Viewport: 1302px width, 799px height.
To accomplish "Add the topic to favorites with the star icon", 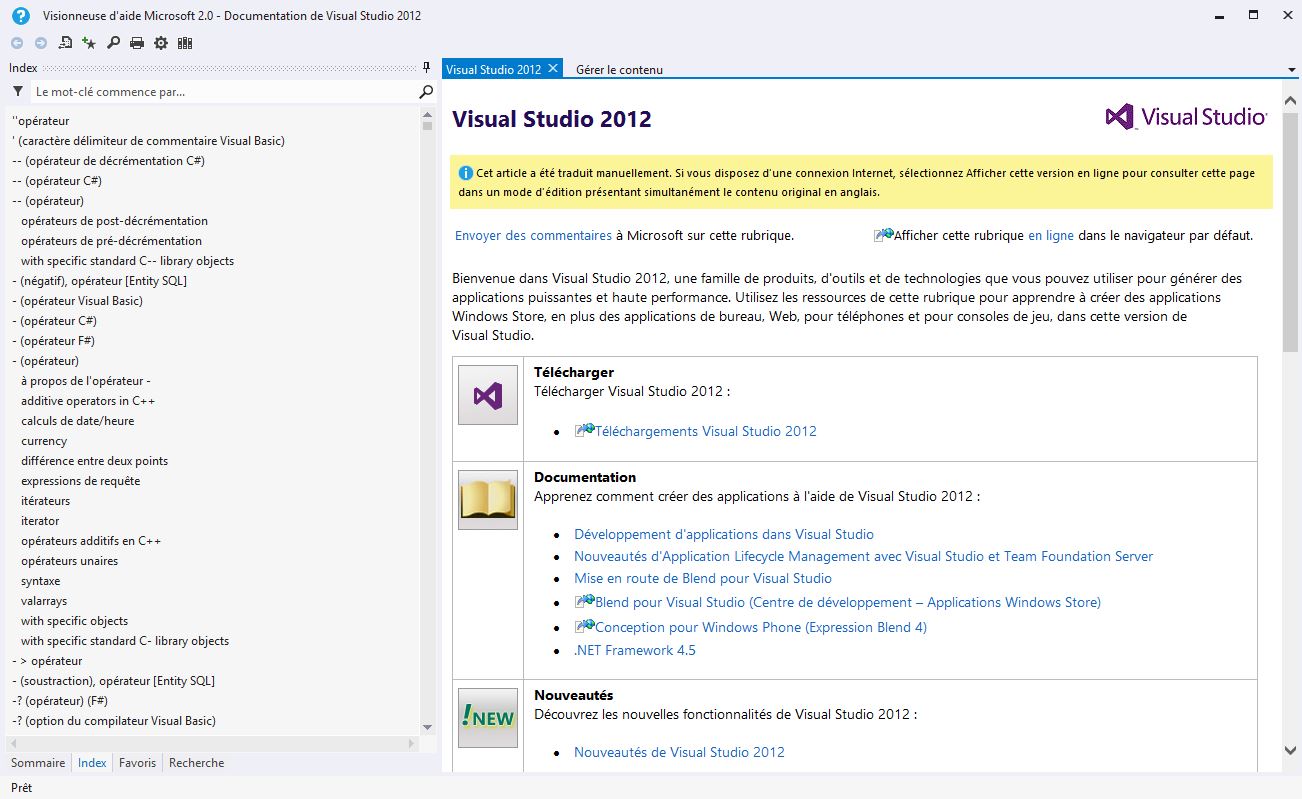I will tap(89, 43).
